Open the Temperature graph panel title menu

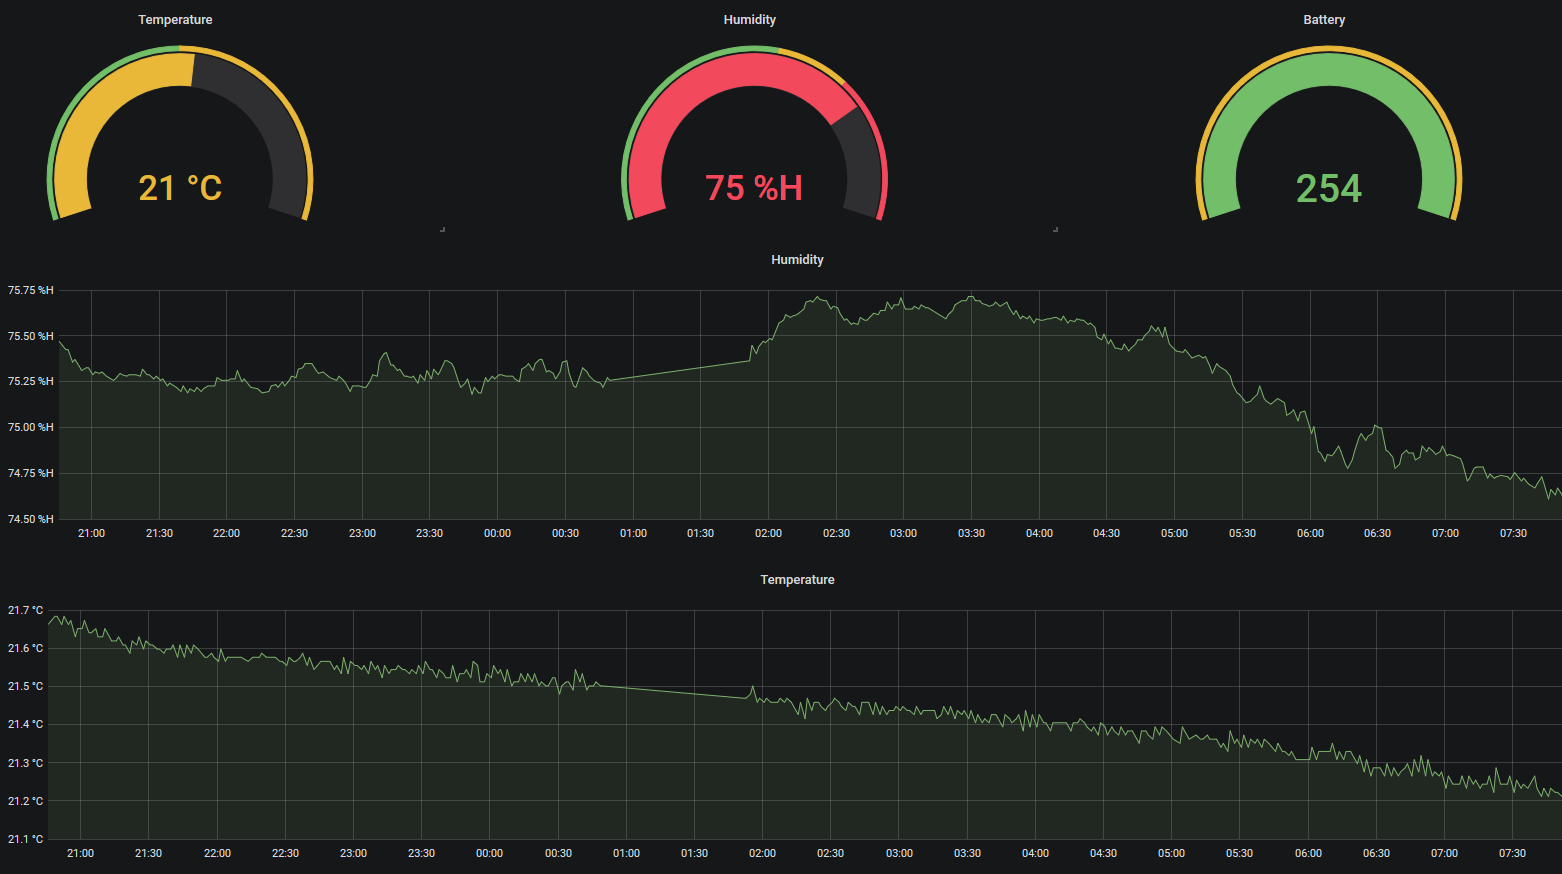coord(797,579)
